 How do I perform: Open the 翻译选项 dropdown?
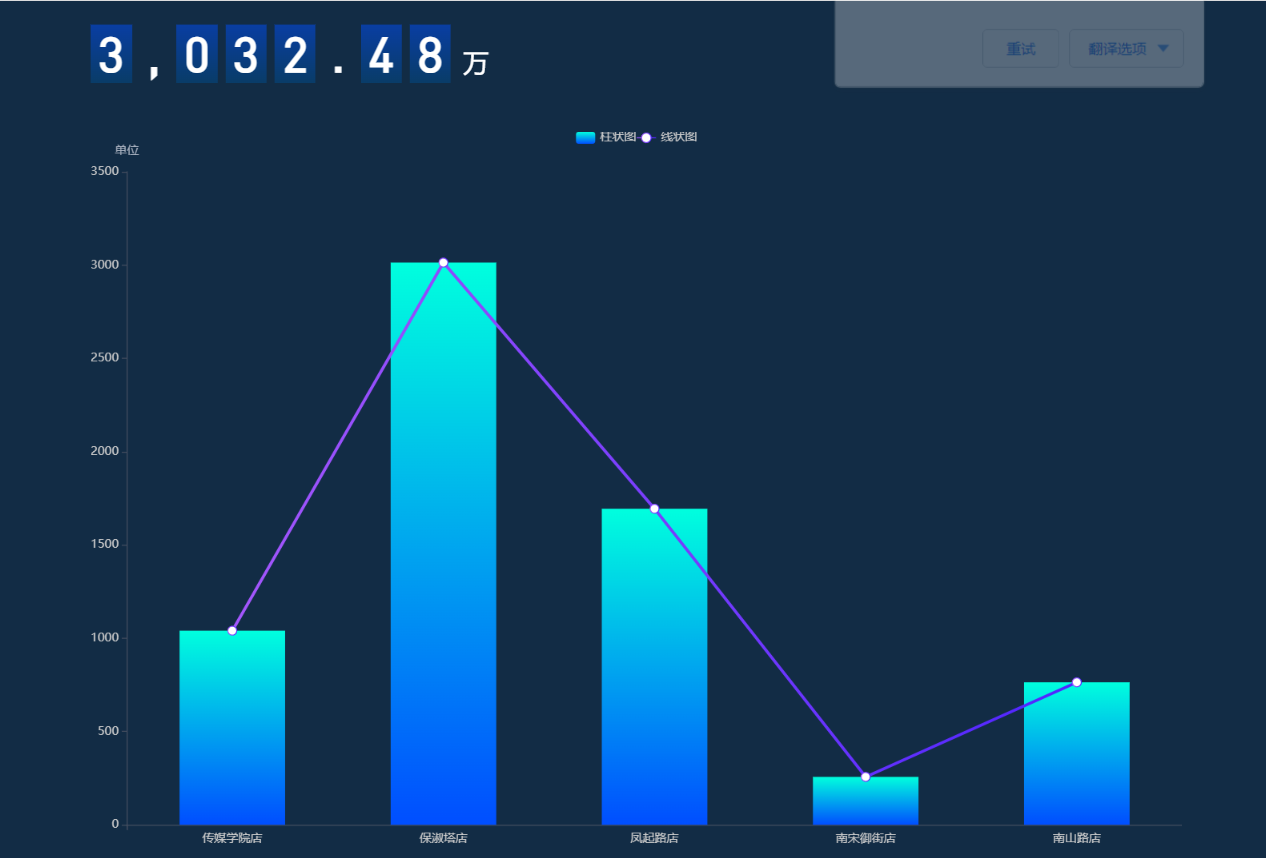click(x=1126, y=49)
